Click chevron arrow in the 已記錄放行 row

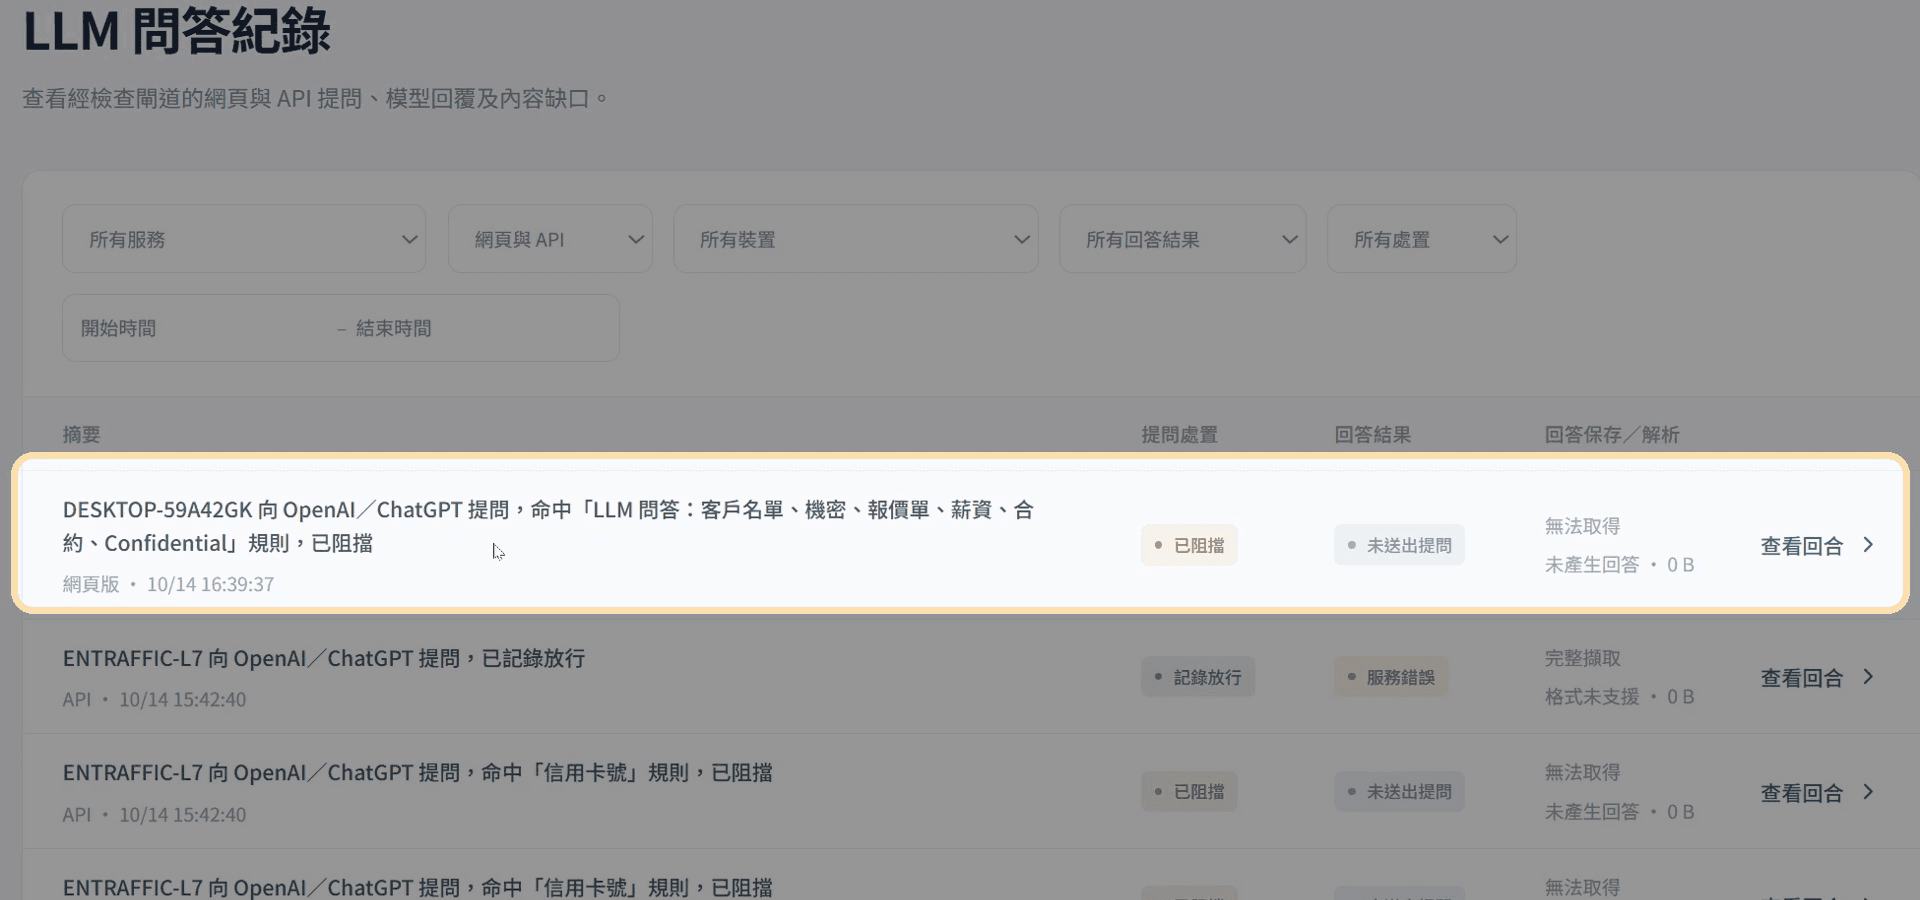click(x=1868, y=677)
